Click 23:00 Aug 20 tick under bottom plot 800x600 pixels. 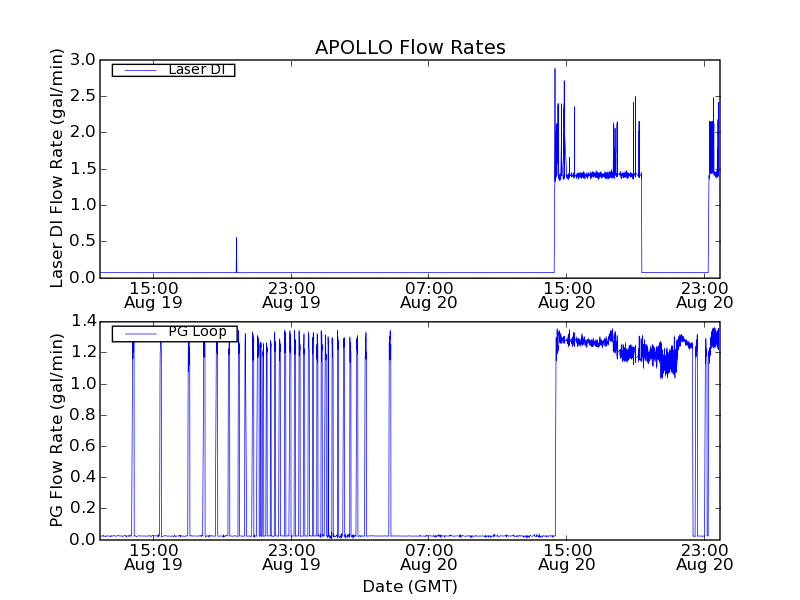(704, 556)
